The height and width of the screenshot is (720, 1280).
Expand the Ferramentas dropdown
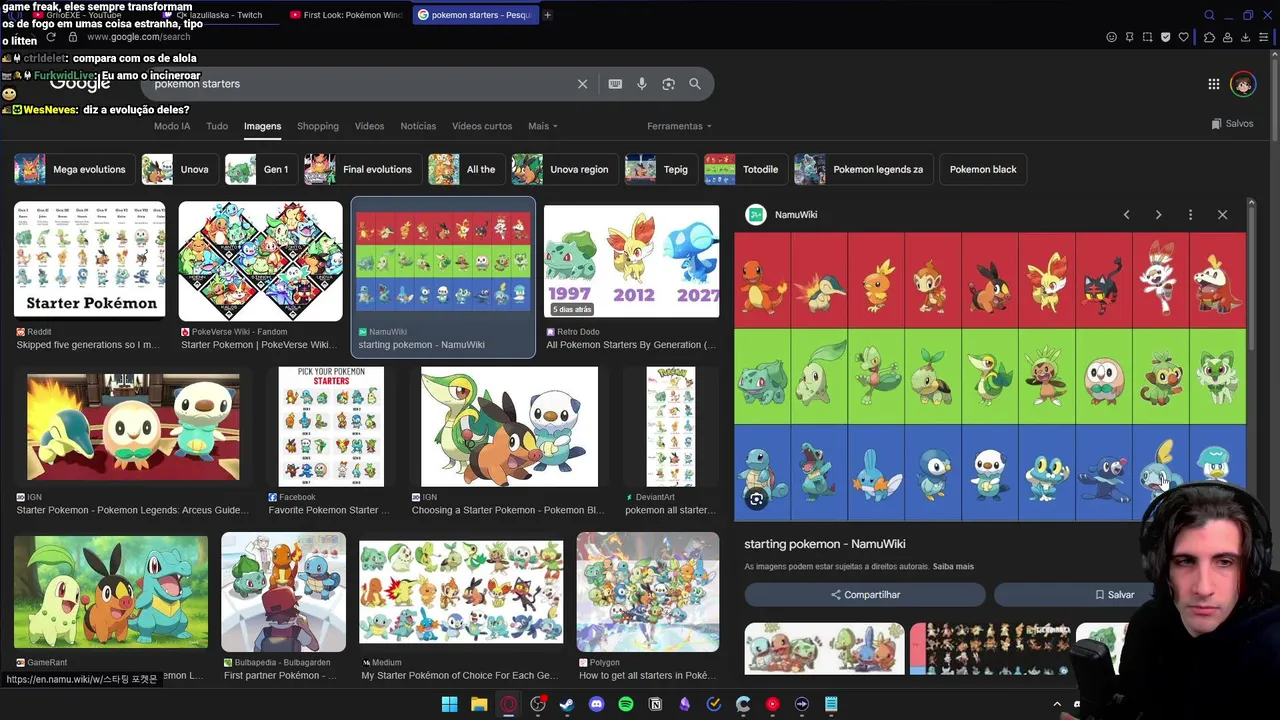point(680,126)
